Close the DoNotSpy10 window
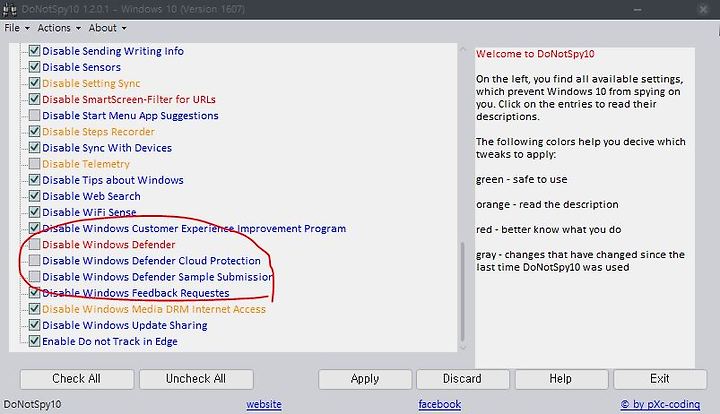The image size is (720, 414). click(x=703, y=9)
